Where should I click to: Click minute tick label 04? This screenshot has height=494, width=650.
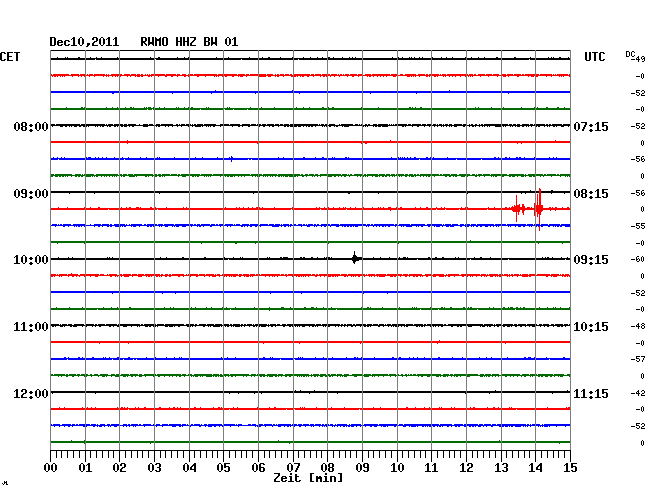(x=189, y=468)
